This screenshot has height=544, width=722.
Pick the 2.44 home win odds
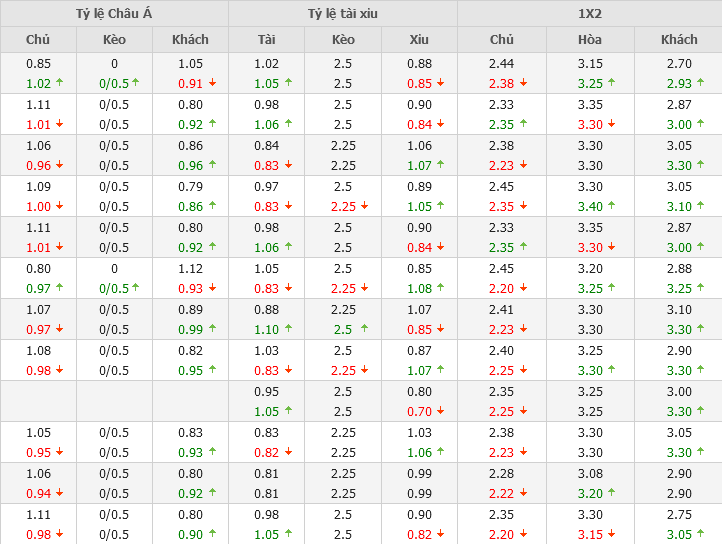click(x=502, y=65)
